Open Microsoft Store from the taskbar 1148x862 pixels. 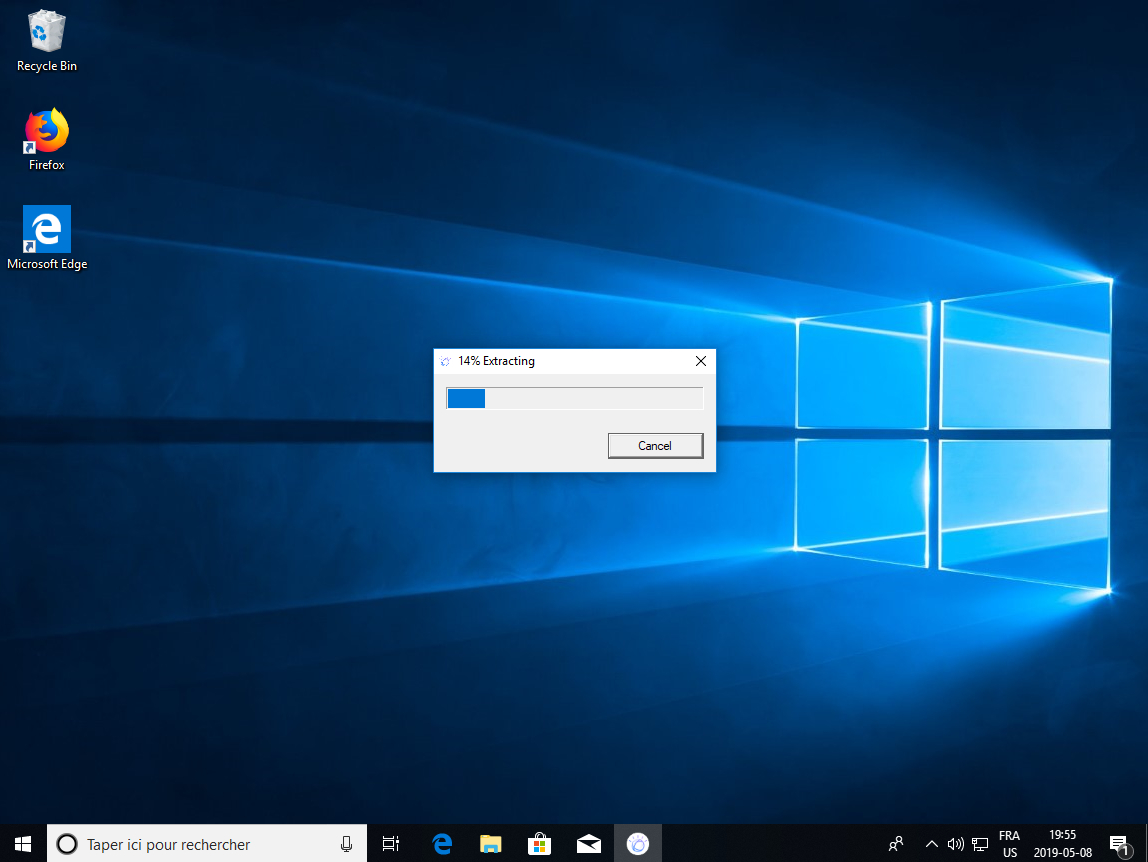539,844
